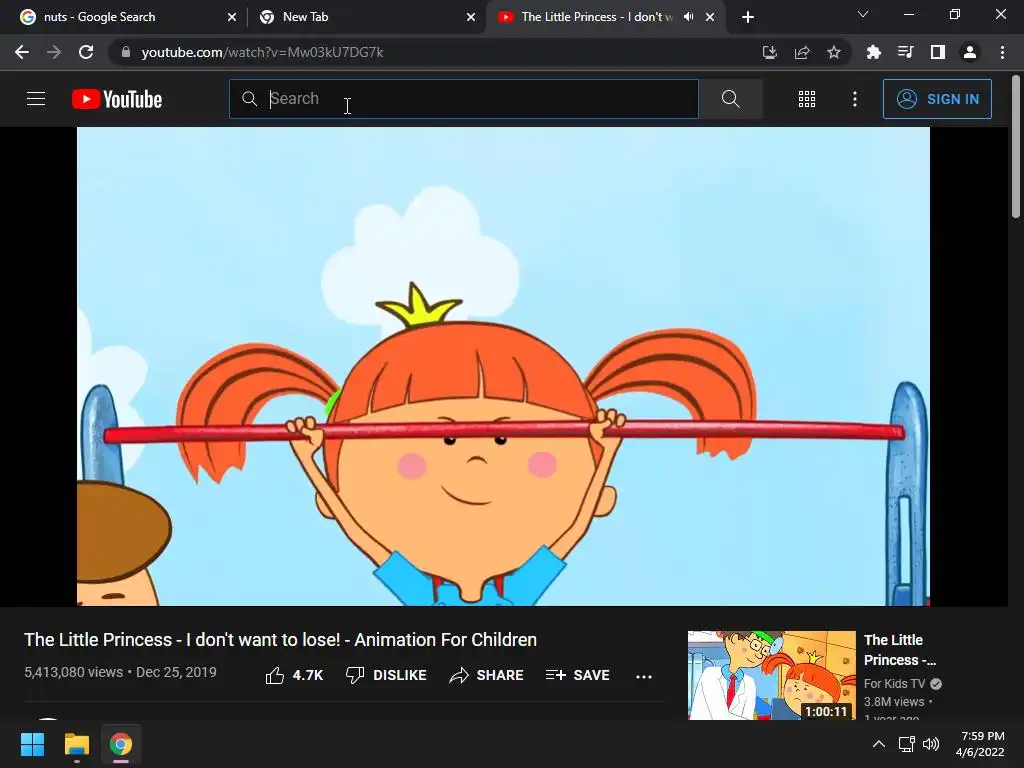
Task: Close the 'nuts - Google Search' tab
Action: coord(232,17)
